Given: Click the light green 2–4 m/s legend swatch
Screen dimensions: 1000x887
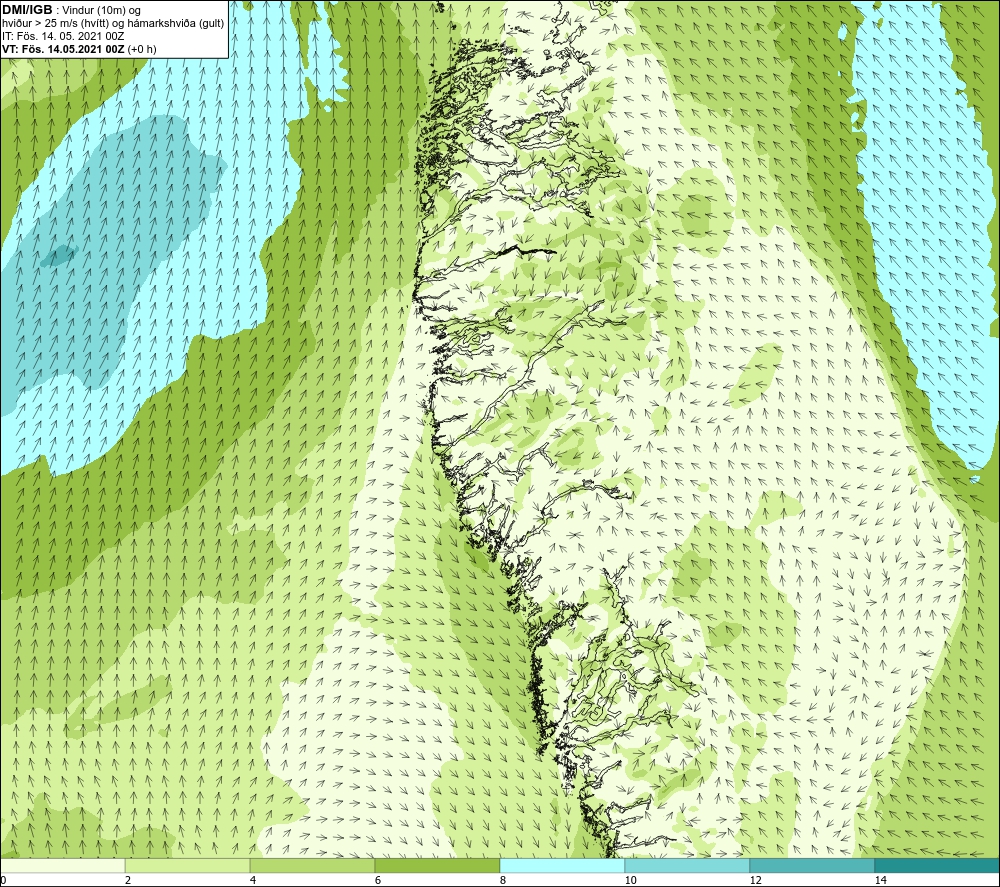Looking at the screenshot, I should click(188, 865).
